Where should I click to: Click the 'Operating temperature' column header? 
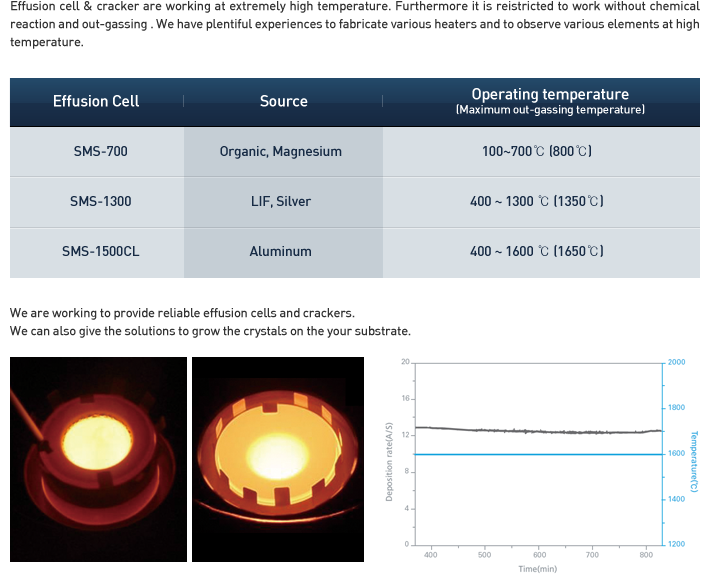coord(542,101)
